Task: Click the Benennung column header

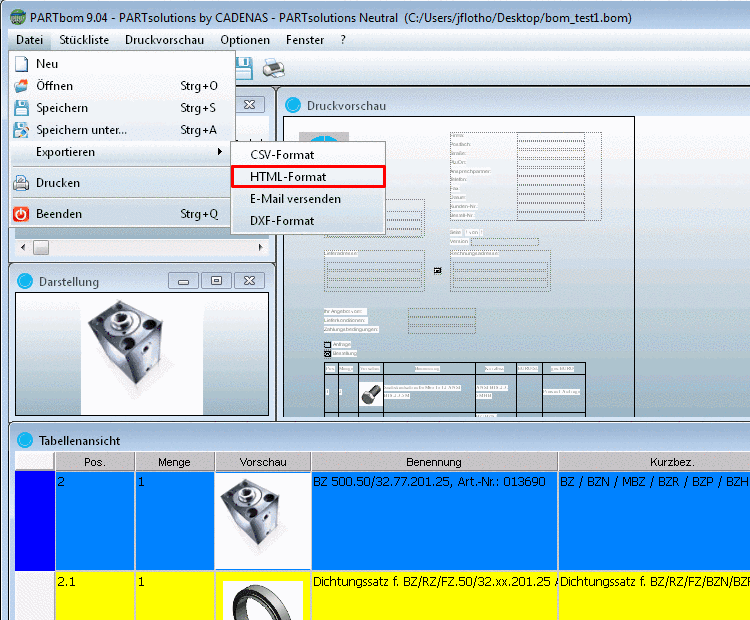Action: (434, 462)
